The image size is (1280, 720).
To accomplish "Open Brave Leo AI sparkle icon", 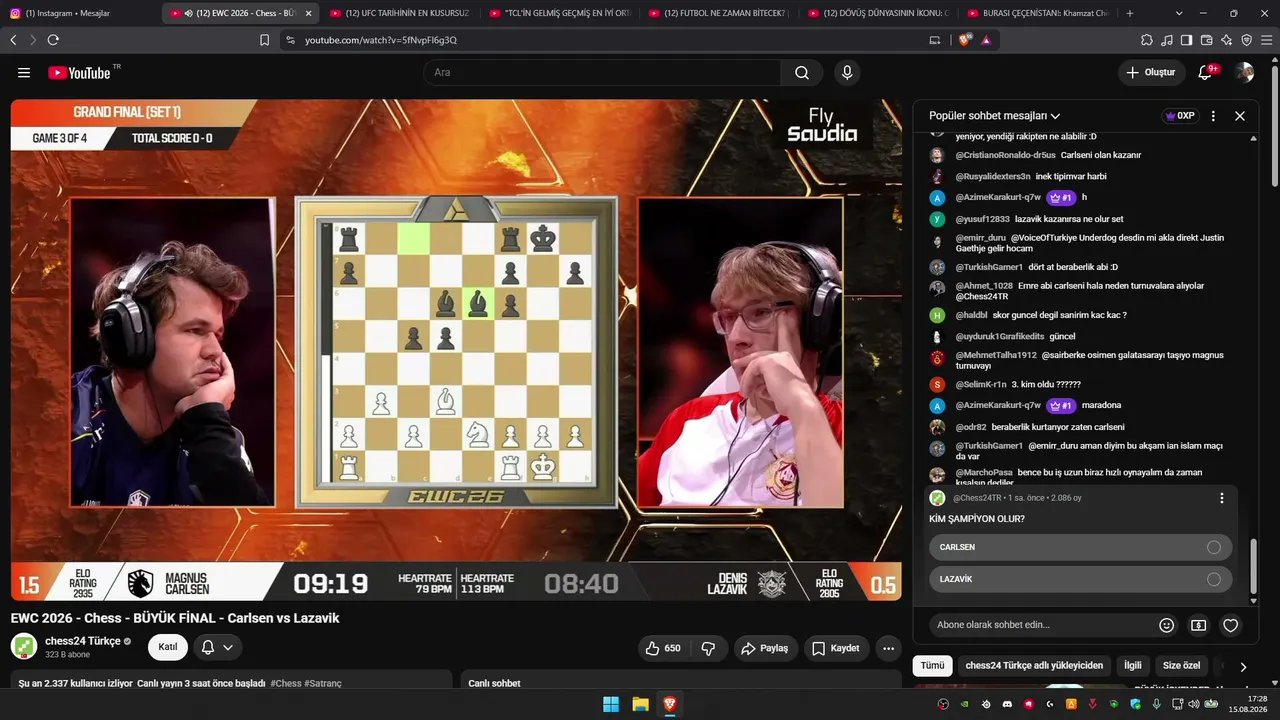I will pos(1227,40).
